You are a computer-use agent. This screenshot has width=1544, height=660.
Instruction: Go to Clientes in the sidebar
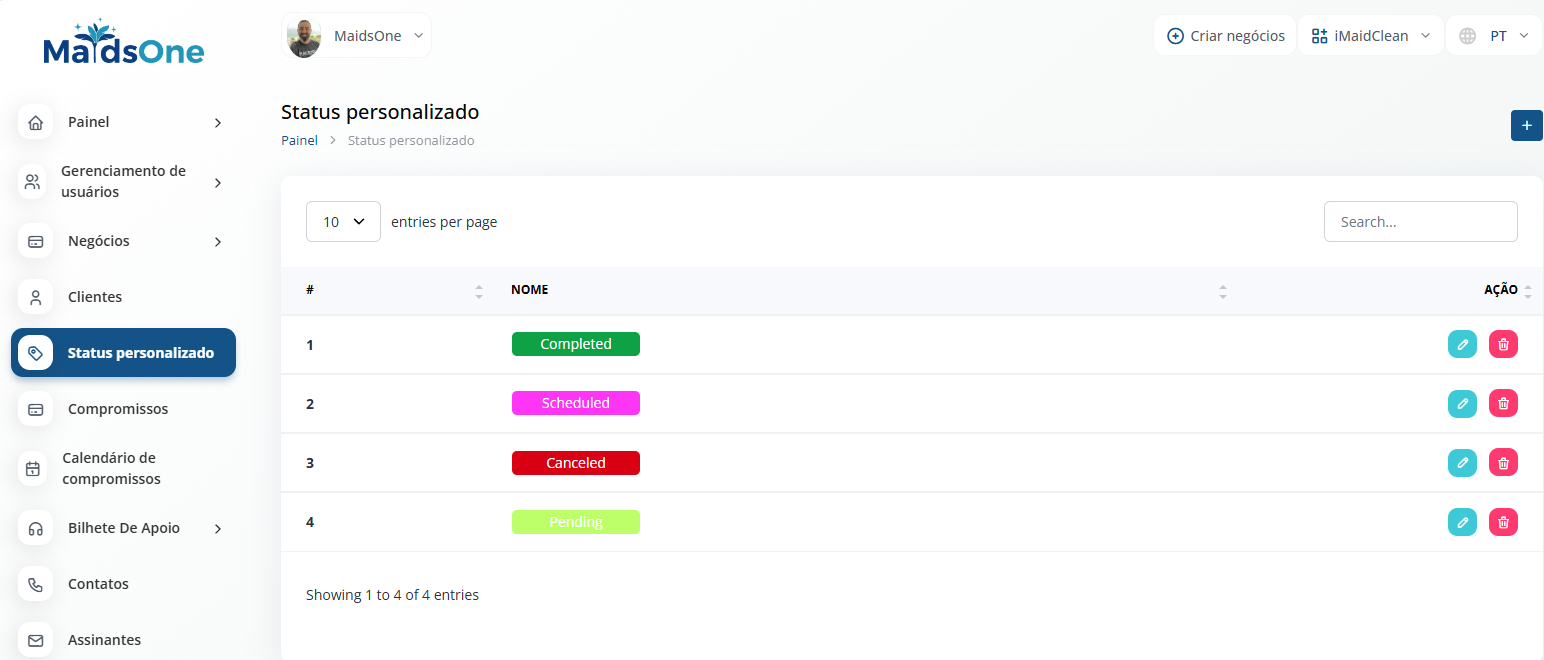95,297
